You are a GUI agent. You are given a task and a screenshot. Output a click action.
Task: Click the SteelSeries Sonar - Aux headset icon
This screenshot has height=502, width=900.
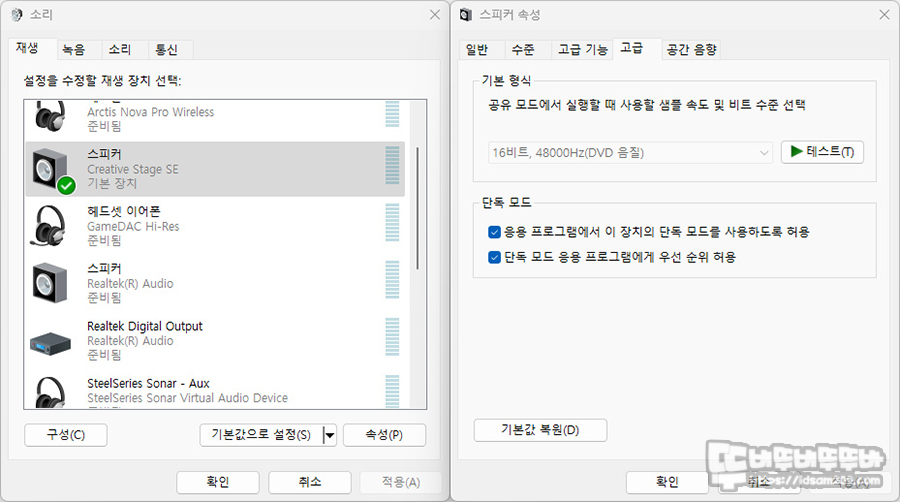pos(50,392)
